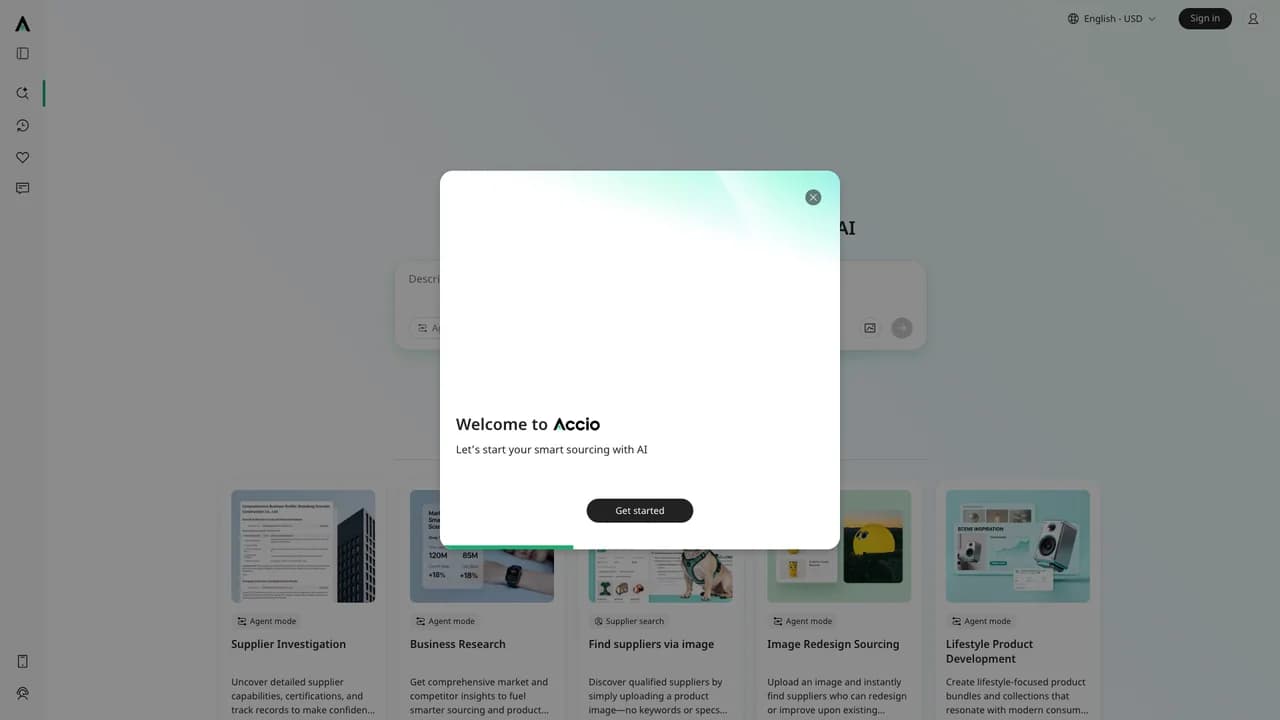Click the Supplier search tag
Viewport: 1280px width, 720px height.
point(629,621)
